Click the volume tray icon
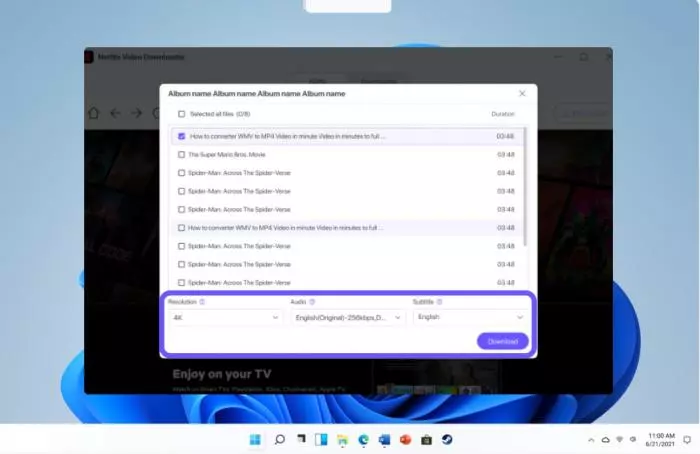Viewport: 700px width, 454px height. (x=633, y=440)
